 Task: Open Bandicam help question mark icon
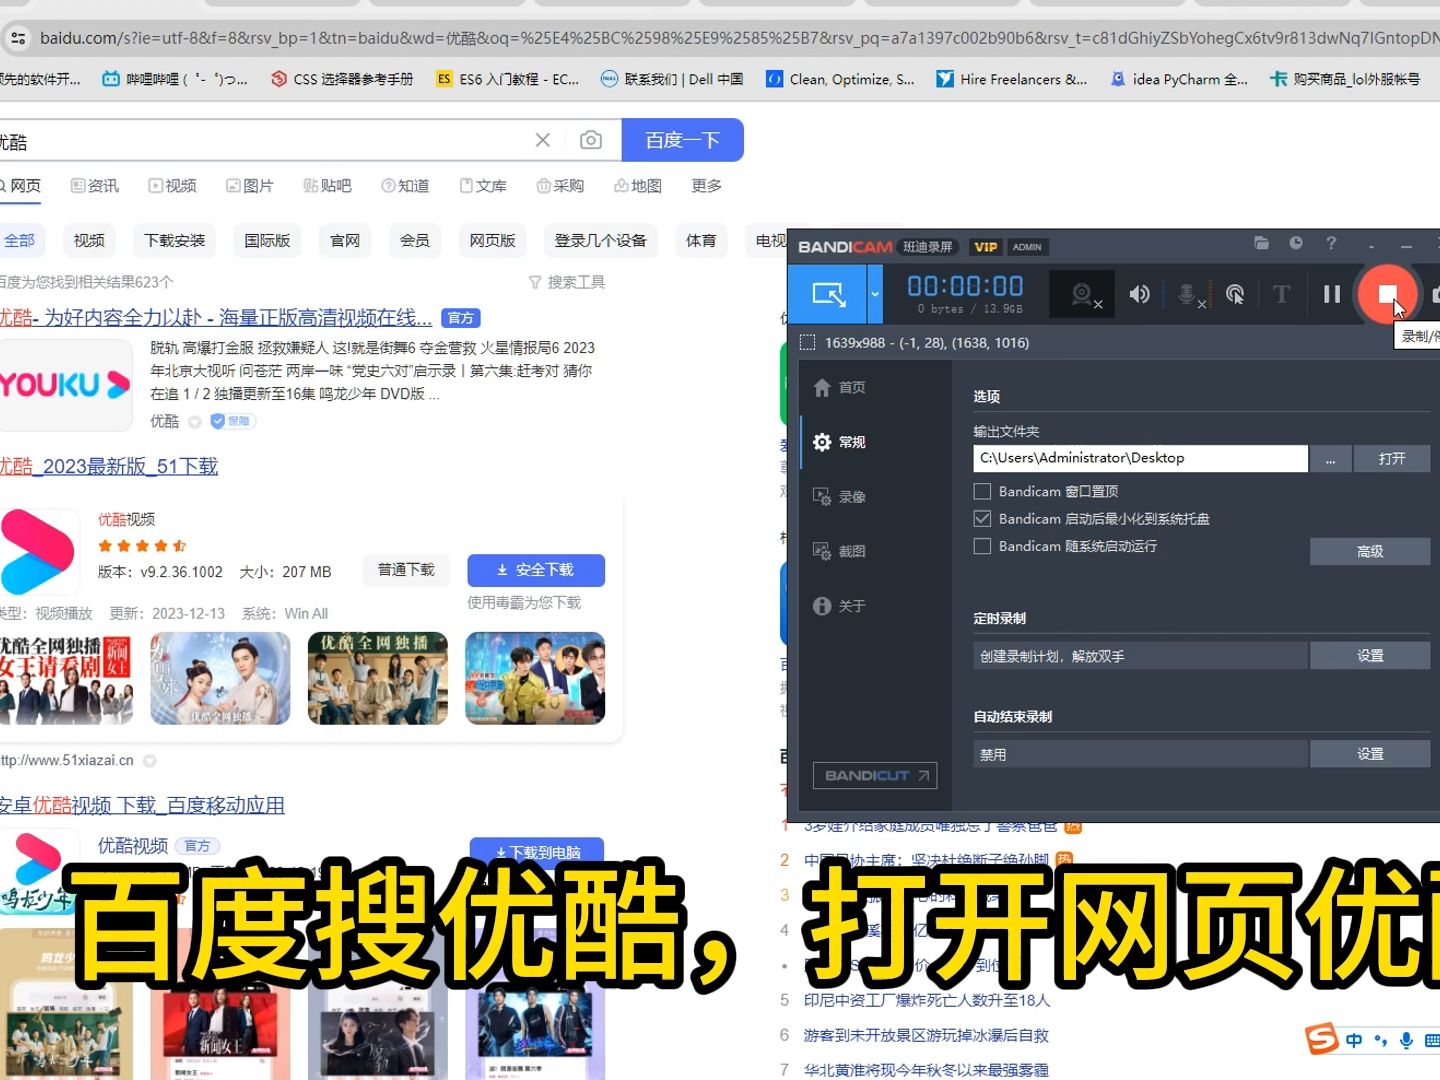pos(1331,243)
